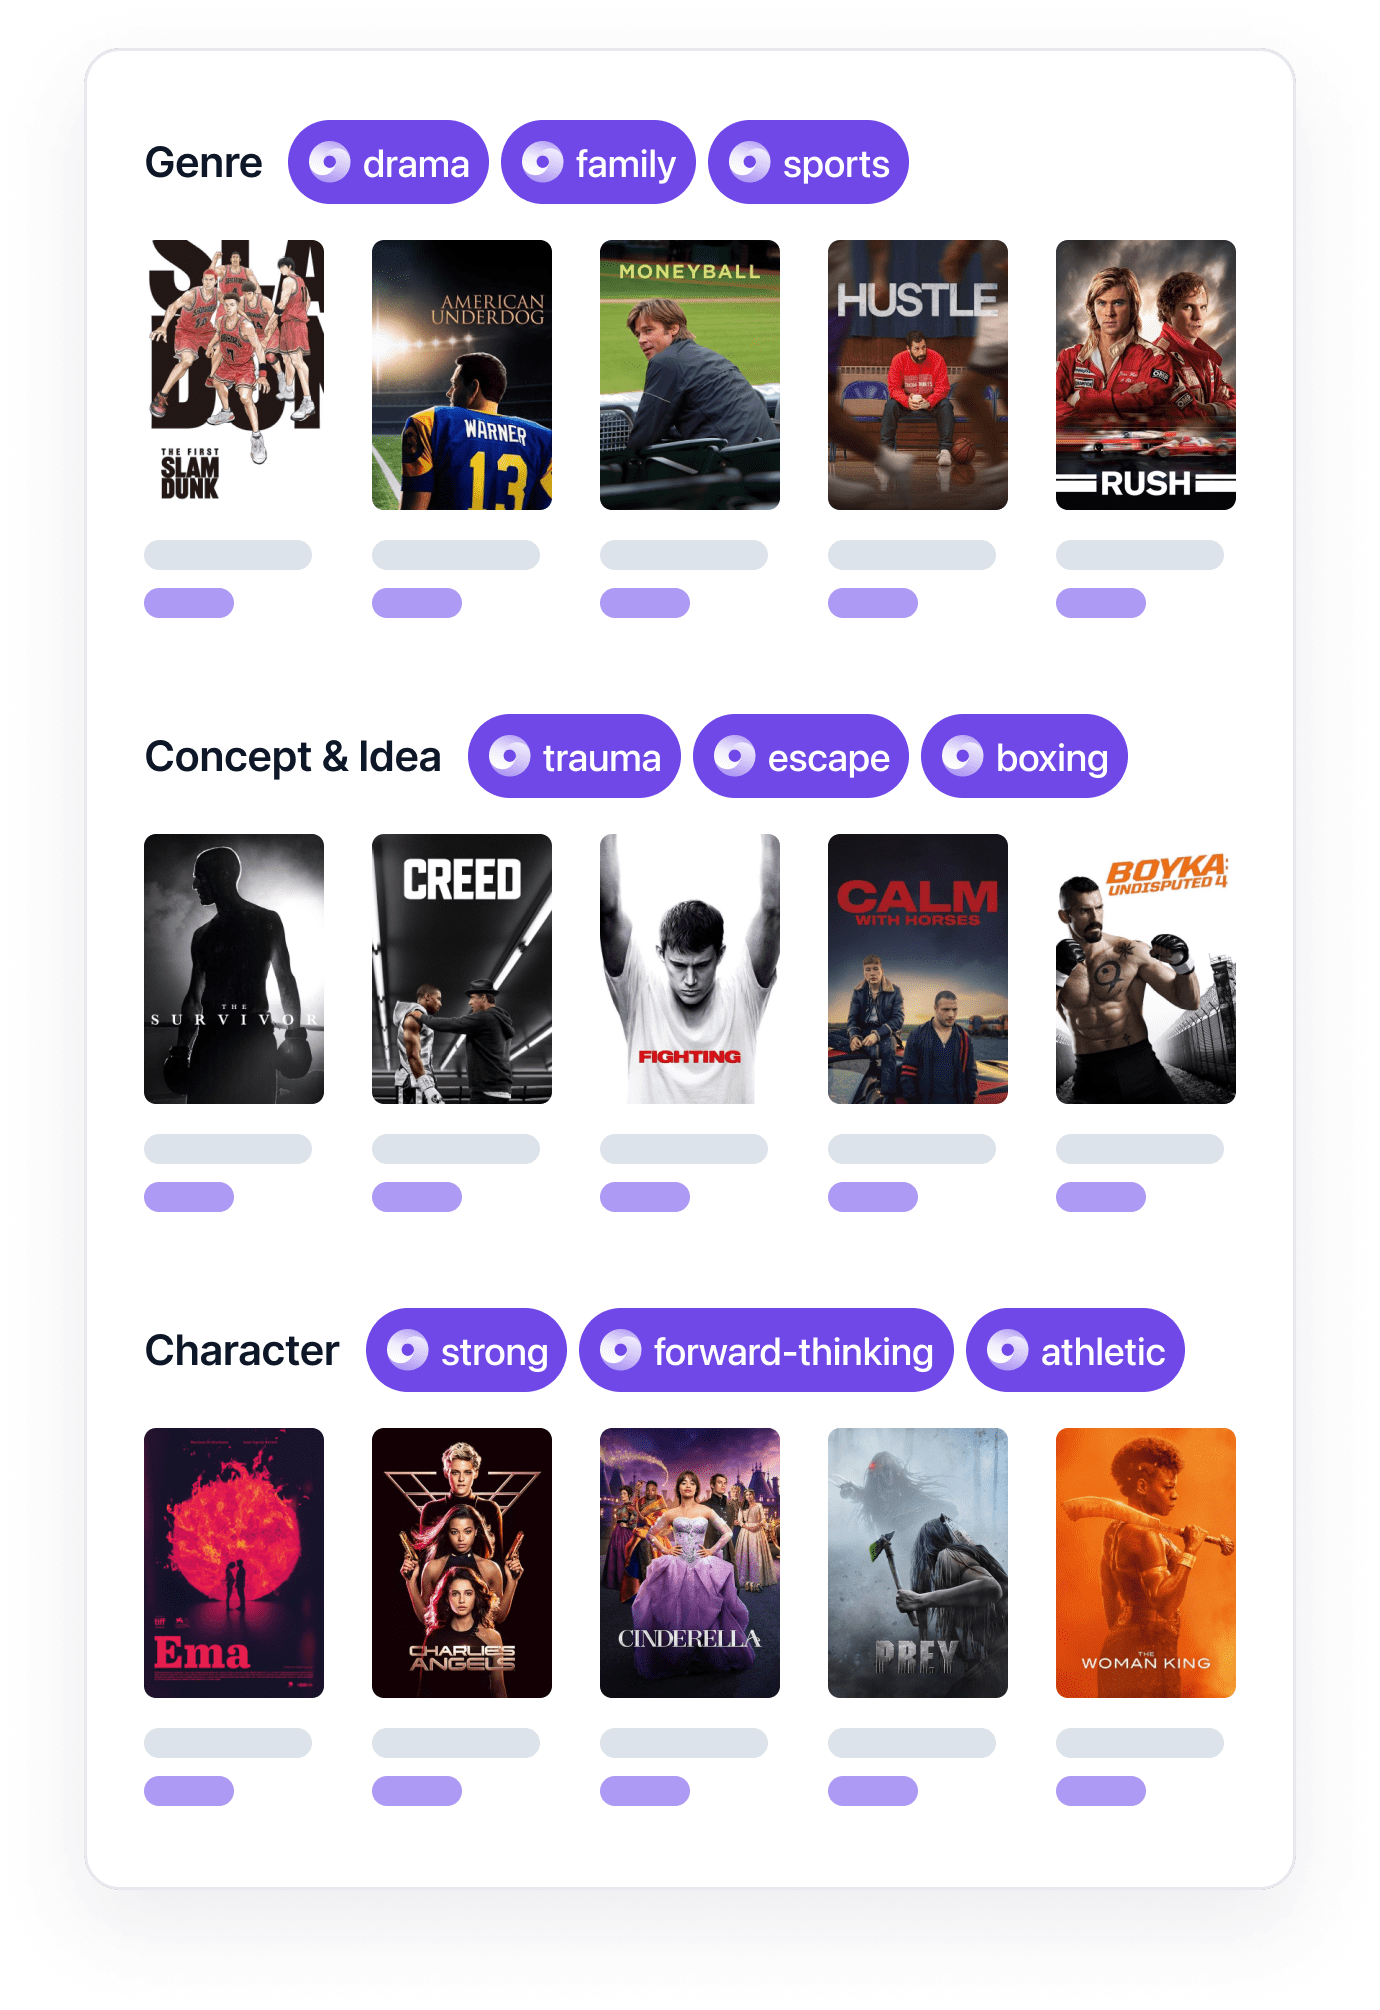Click the circle icon inside the trauma tag

510,756
